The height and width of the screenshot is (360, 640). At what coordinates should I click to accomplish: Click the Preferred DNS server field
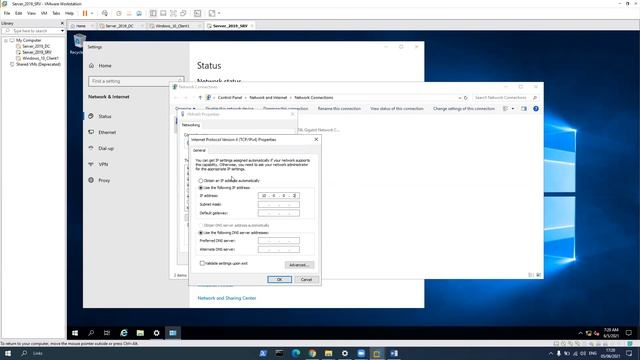279,241
